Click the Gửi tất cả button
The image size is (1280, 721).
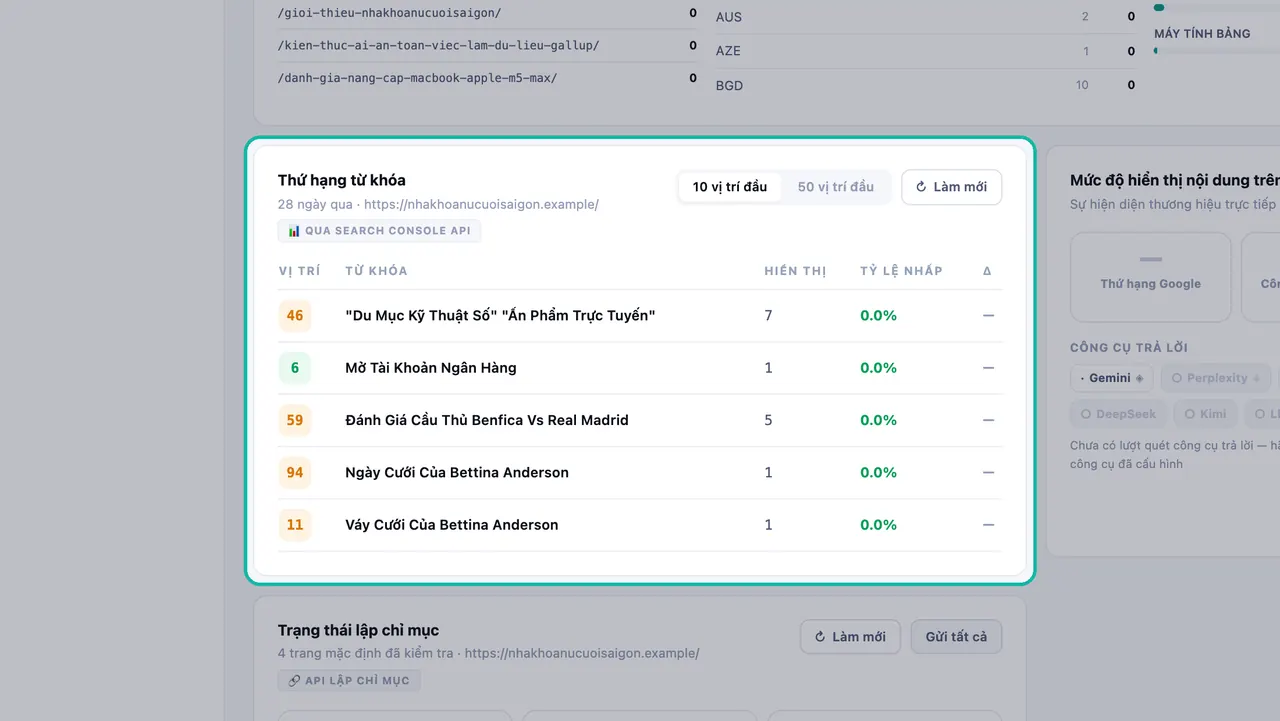[956, 637]
